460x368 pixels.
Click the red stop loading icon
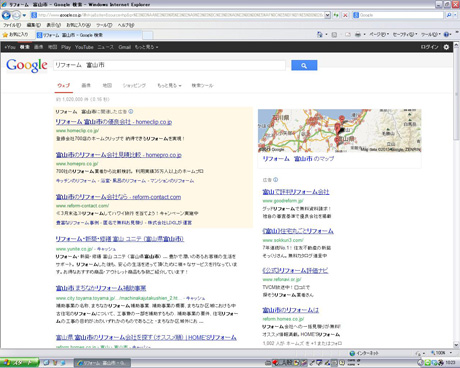[x=345, y=15]
